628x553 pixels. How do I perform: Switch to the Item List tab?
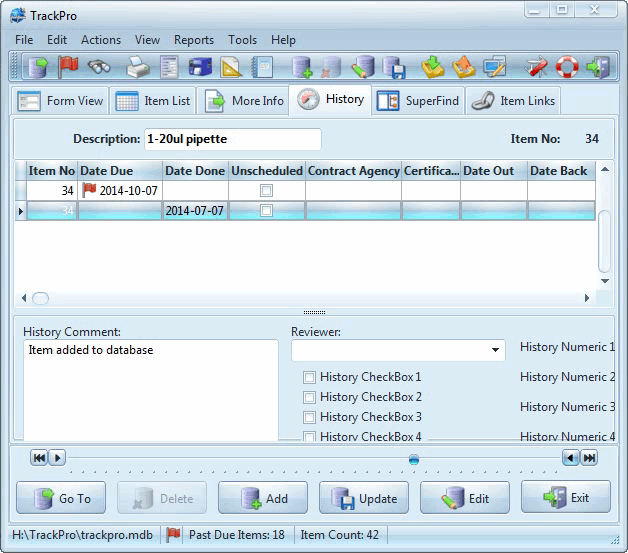[153, 101]
